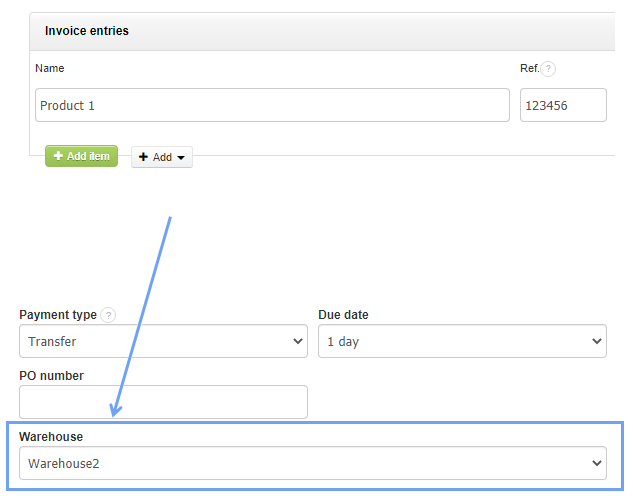Expand the Due date dropdown
Image resolution: width=633 pixels, height=498 pixels.
point(462,341)
